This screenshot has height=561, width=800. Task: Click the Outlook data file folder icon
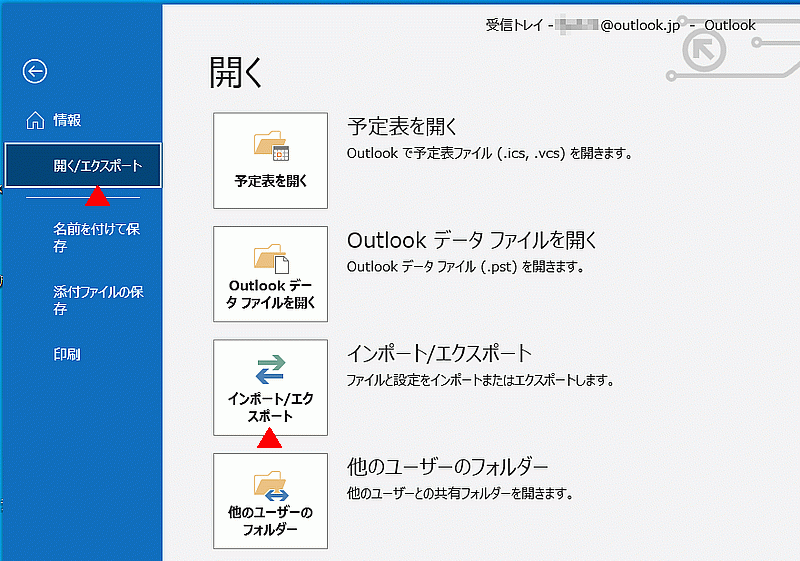tap(271, 259)
